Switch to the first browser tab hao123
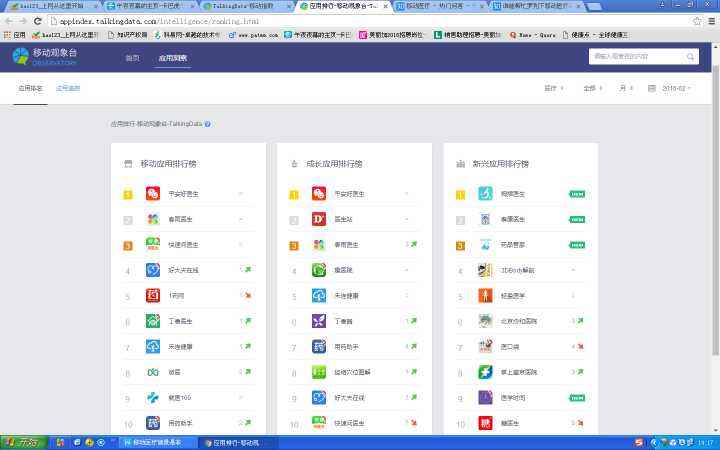Image resolution: width=720 pixels, height=450 pixels. 53,6
